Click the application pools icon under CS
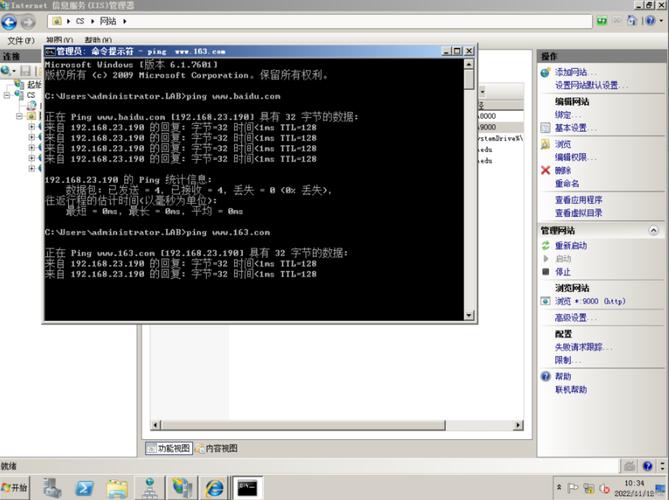Viewport: 669px width, 500px height. [32, 105]
